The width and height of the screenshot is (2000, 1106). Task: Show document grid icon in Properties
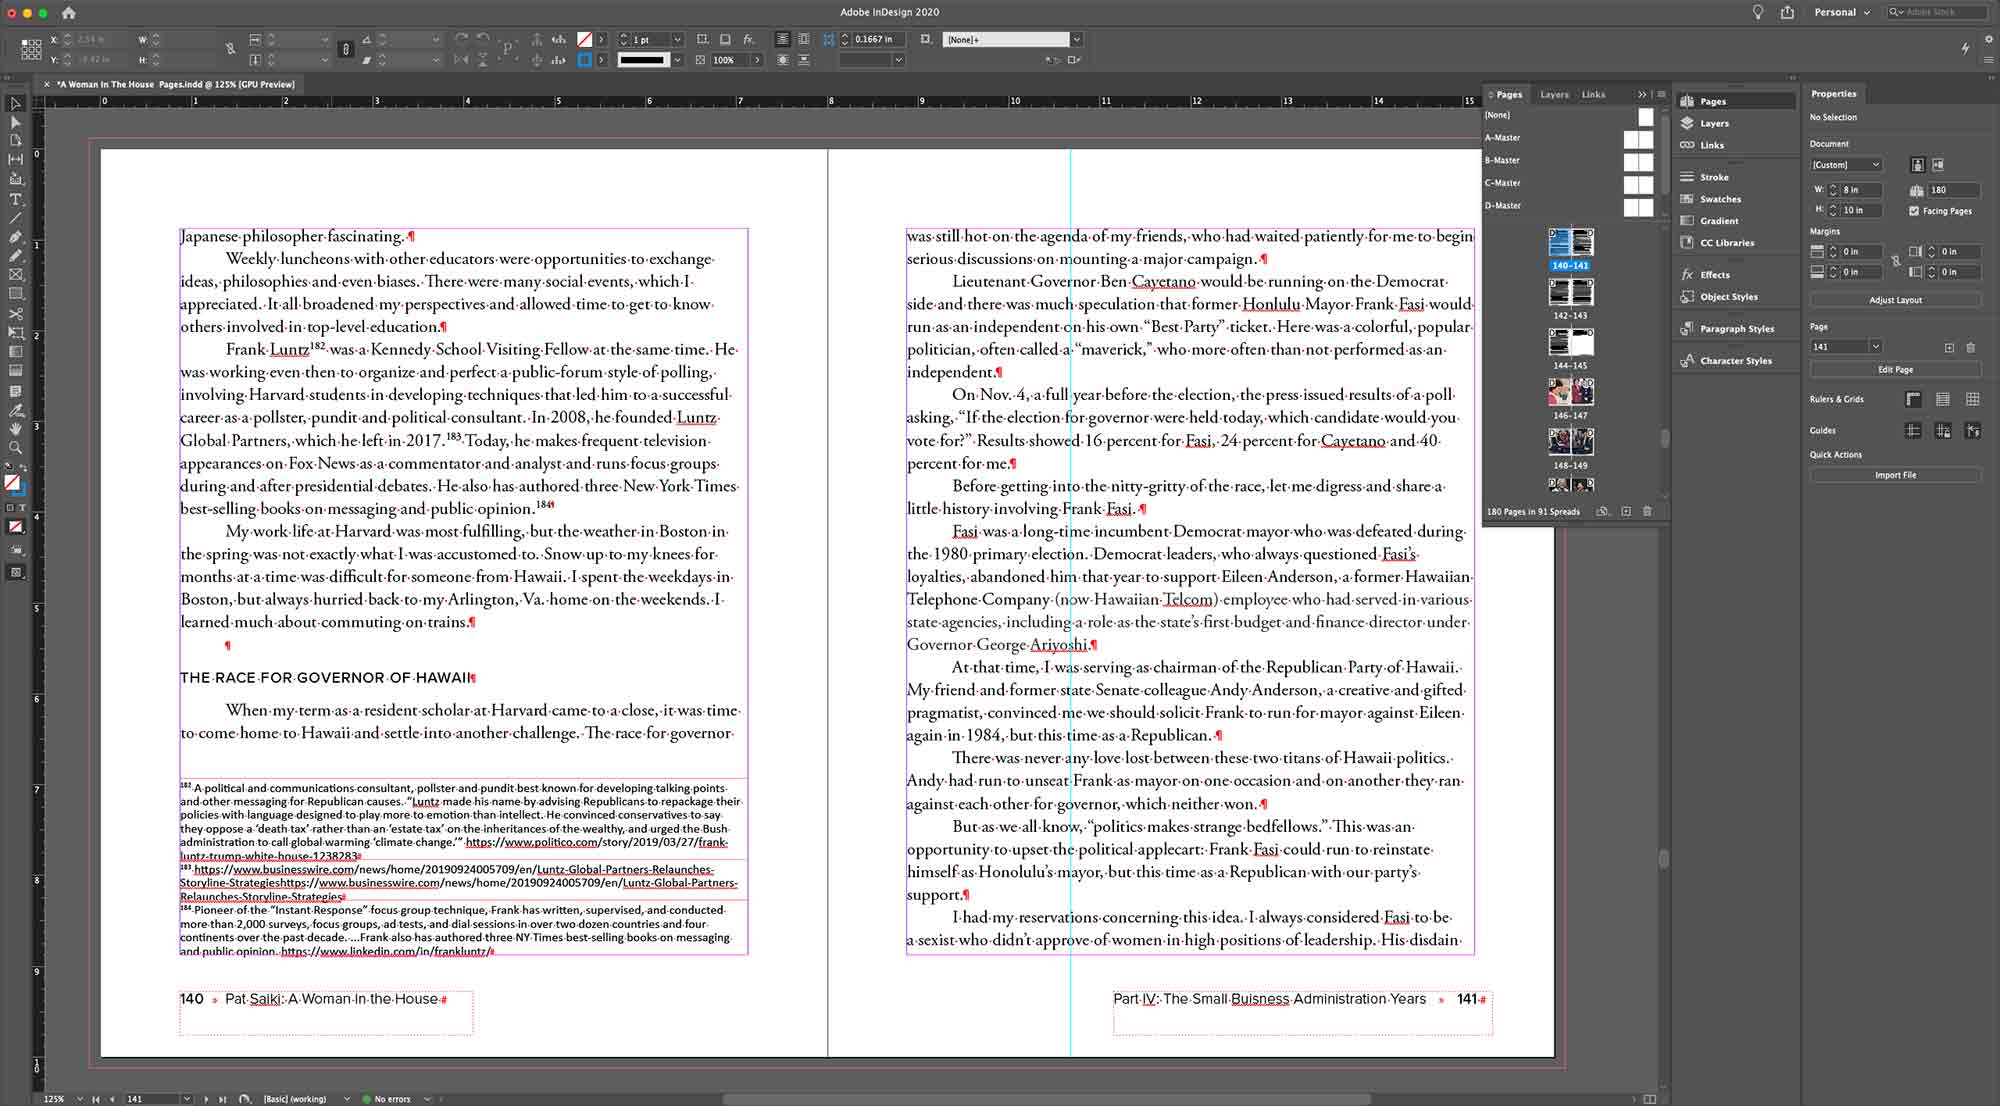(x=1973, y=399)
